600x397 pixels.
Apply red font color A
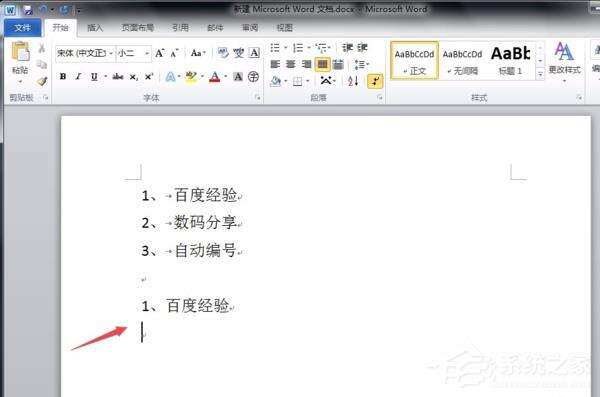coord(215,77)
